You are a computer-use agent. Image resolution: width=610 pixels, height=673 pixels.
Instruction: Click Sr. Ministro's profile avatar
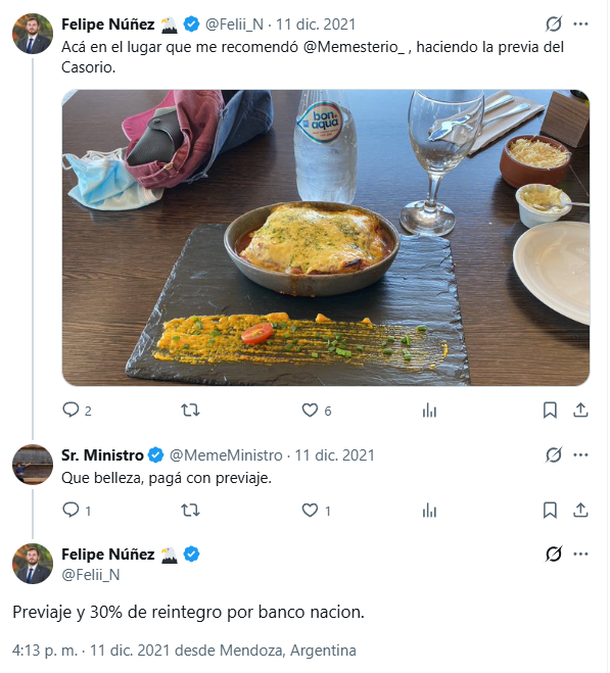(x=32, y=464)
